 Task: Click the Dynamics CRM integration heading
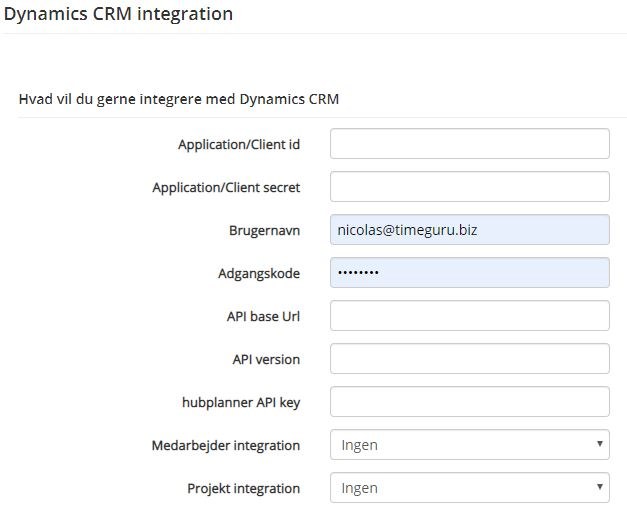pos(118,14)
